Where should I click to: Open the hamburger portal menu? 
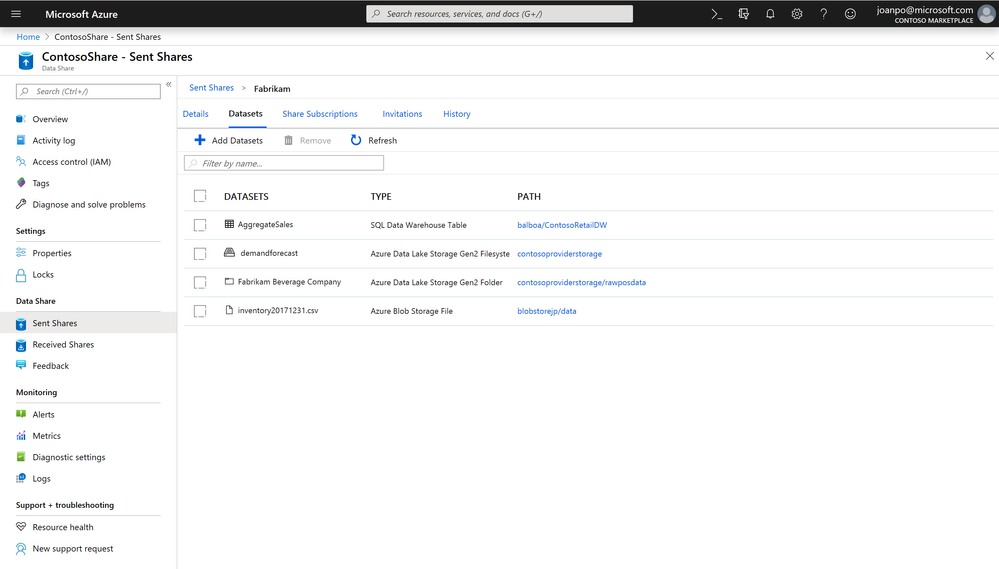point(16,14)
